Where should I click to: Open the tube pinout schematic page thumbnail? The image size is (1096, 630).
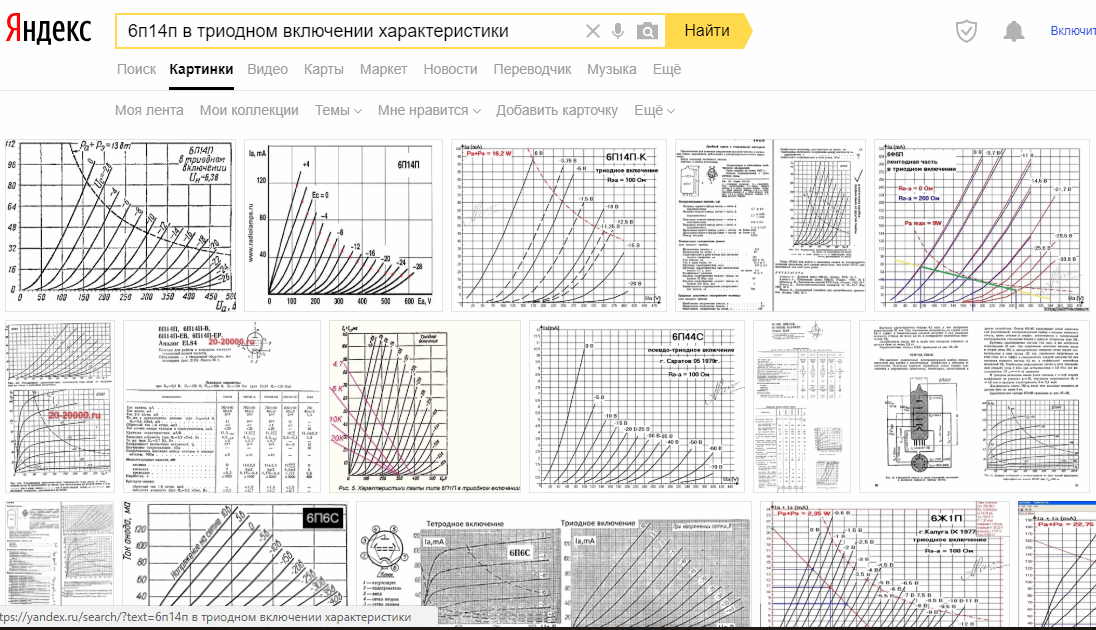(x=974, y=406)
